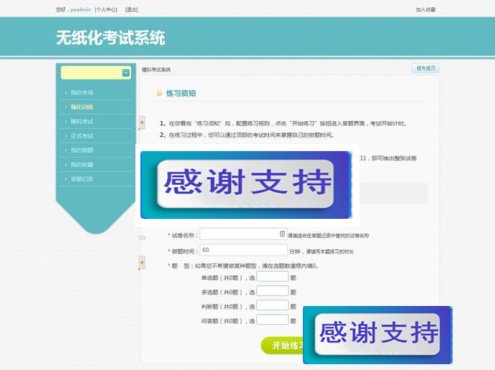Click the 多选题 count input box
The width and height of the screenshot is (495, 370).
272,291
